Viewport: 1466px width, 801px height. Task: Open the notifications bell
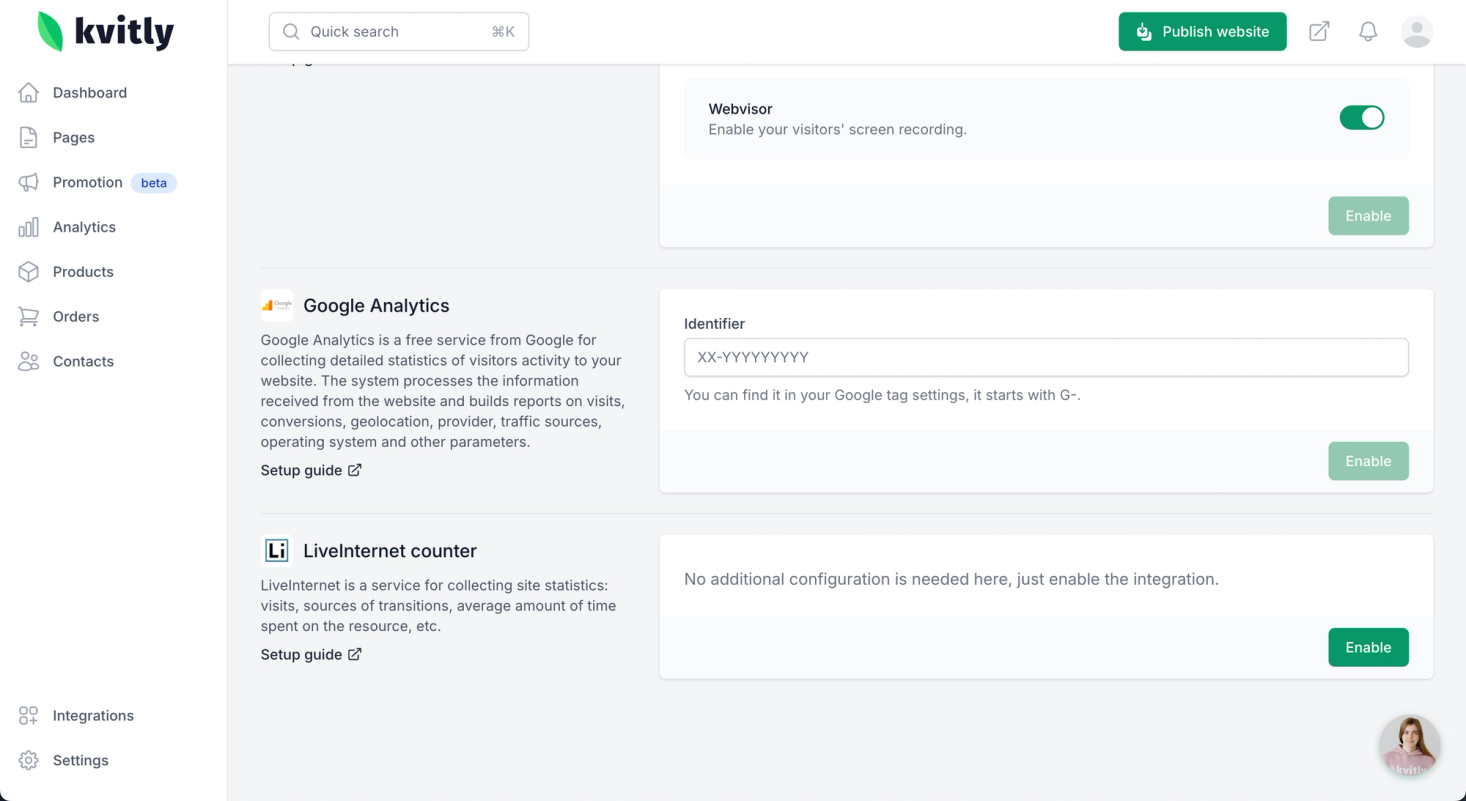1368,32
